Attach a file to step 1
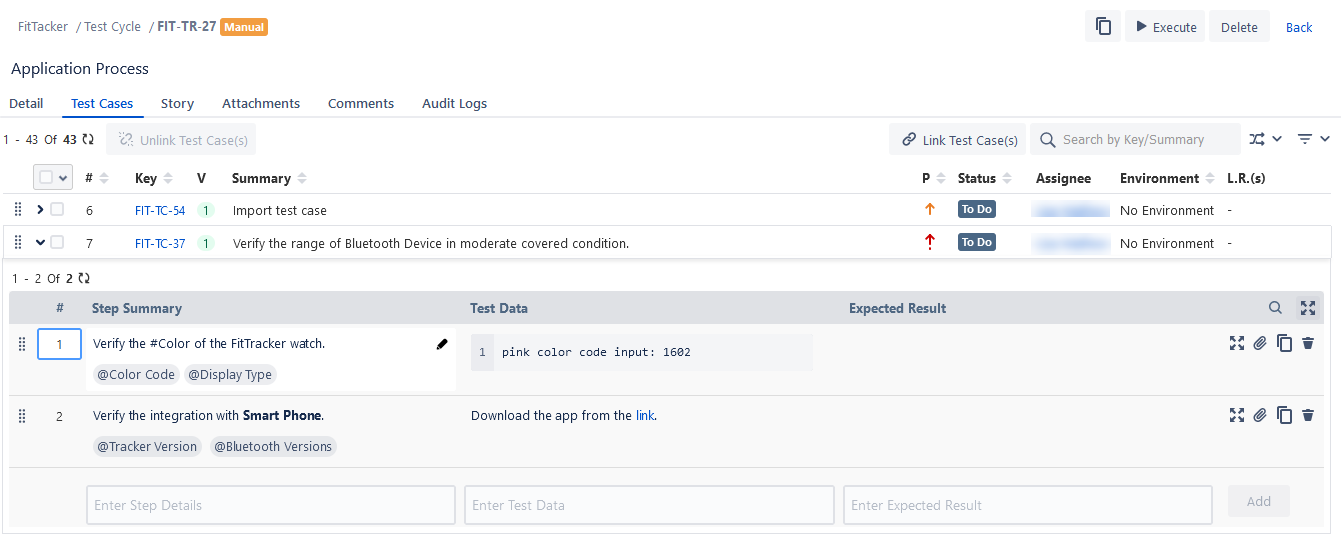 click(1260, 343)
